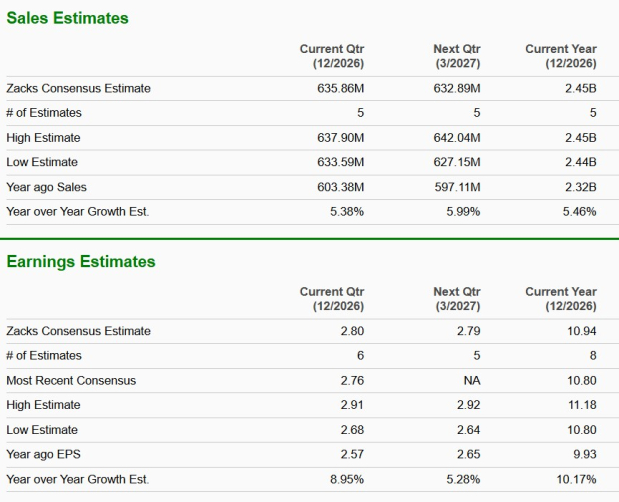Click the Year ago Sales row label
This screenshot has height=502, width=619.
(x=46, y=187)
